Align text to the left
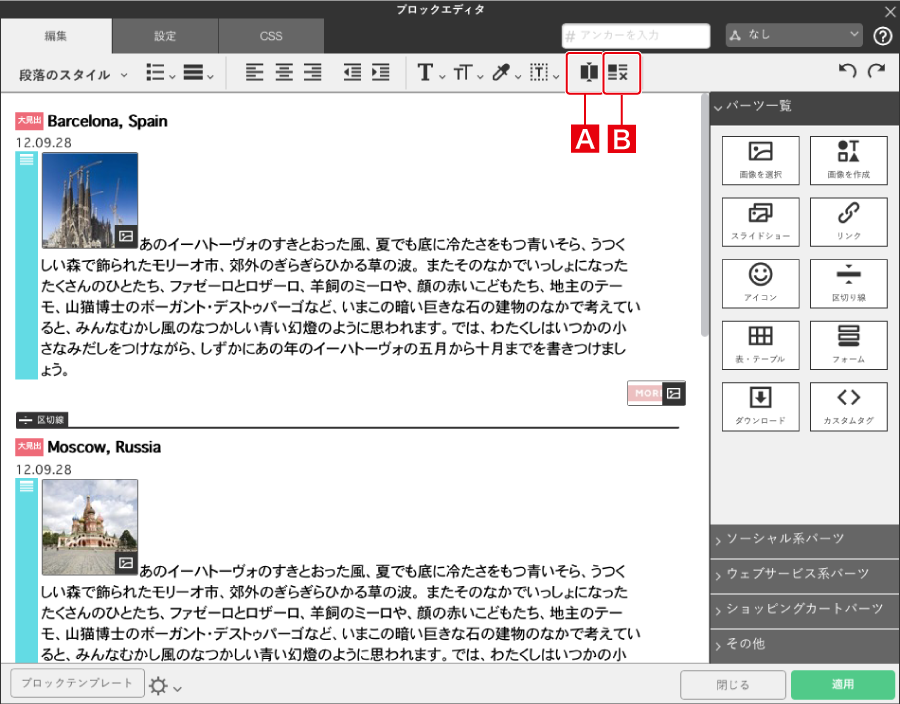The width and height of the screenshot is (900, 704). click(x=254, y=73)
